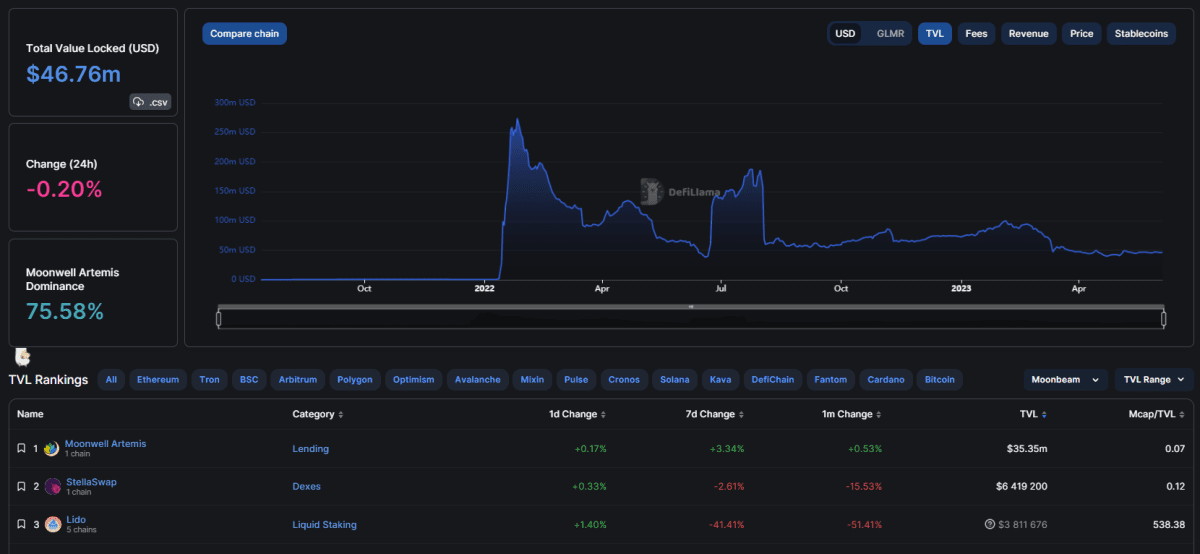This screenshot has width=1200, height=554.
Task: Filter rankings by Mixin
Action: click(x=533, y=380)
